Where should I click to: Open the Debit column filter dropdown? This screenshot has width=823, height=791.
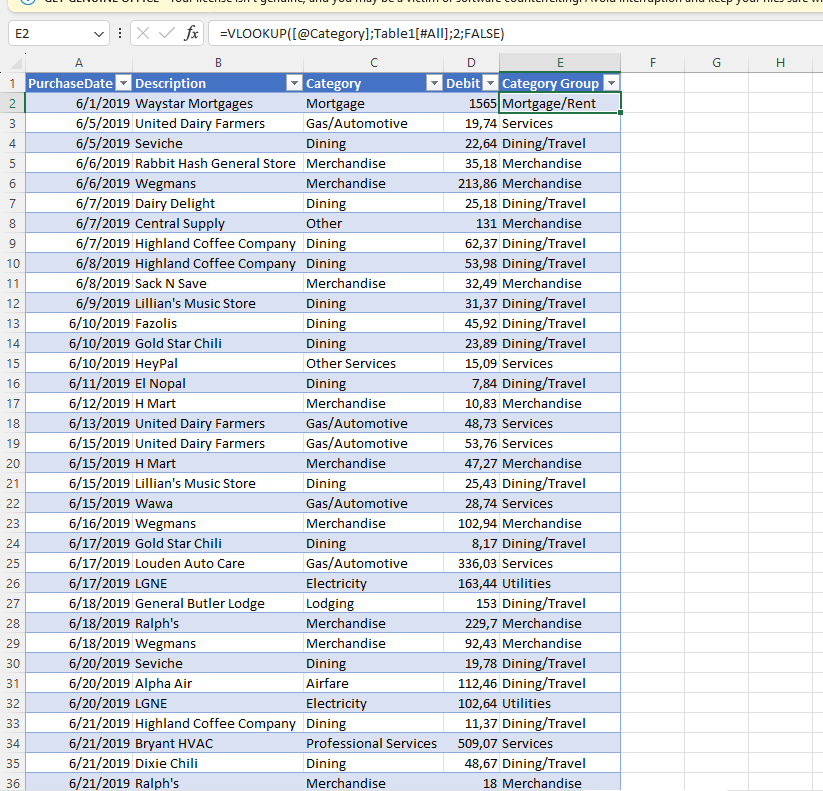point(490,83)
